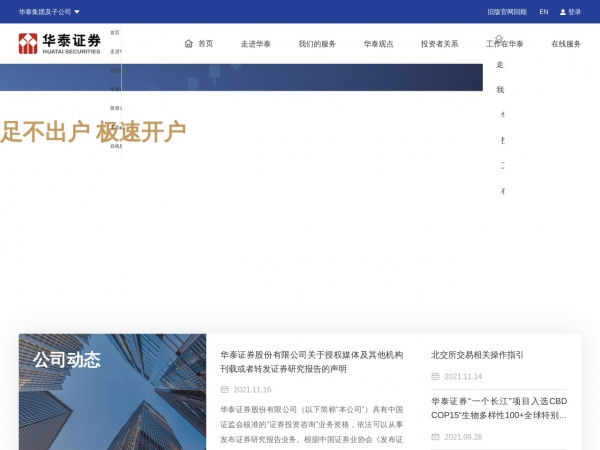Open the 我们的服务 menu
600x450 pixels.
point(317,44)
